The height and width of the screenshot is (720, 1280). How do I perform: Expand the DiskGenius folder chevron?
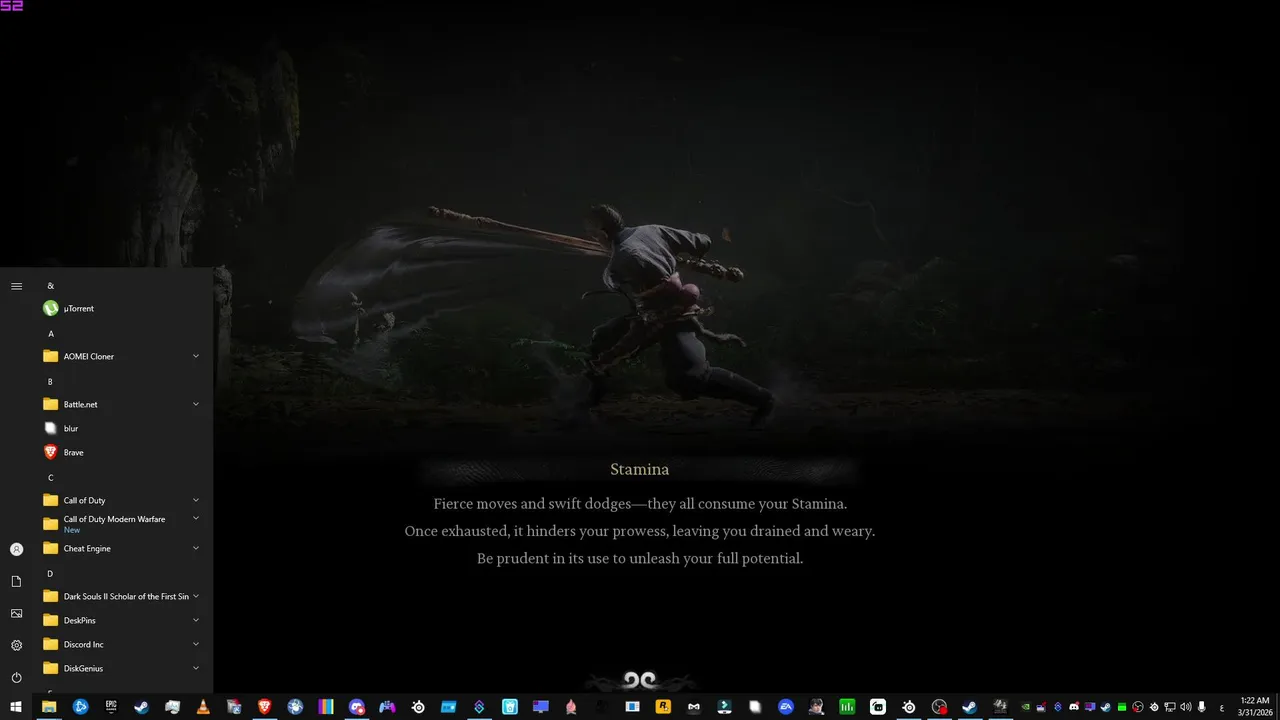tap(196, 668)
